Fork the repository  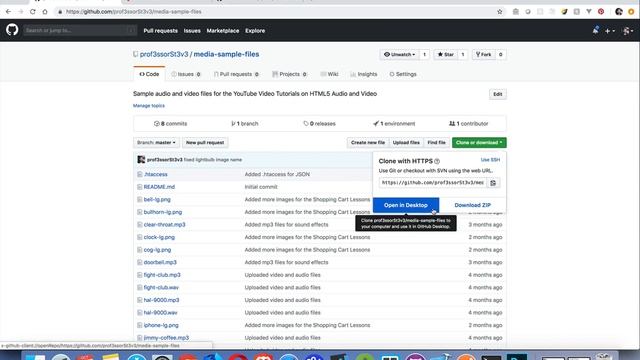[x=483, y=54]
